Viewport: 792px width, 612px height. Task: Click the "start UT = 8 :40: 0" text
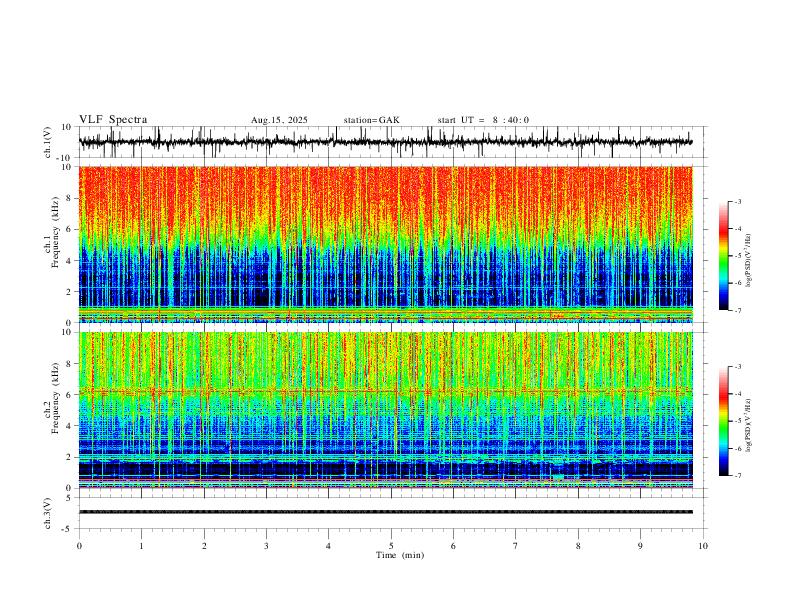[x=483, y=120]
